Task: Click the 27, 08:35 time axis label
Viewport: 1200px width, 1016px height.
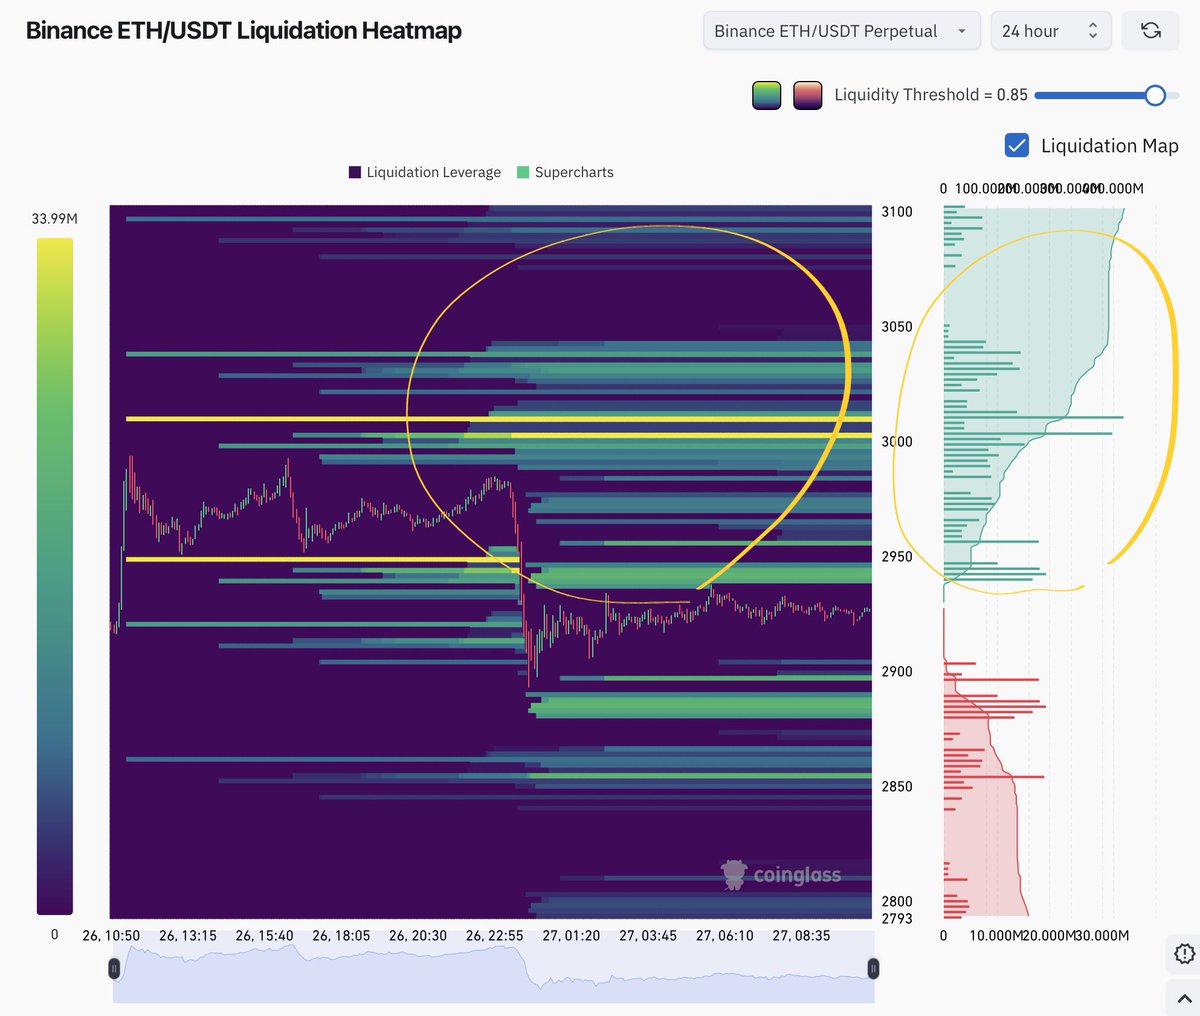Action: (x=801, y=936)
